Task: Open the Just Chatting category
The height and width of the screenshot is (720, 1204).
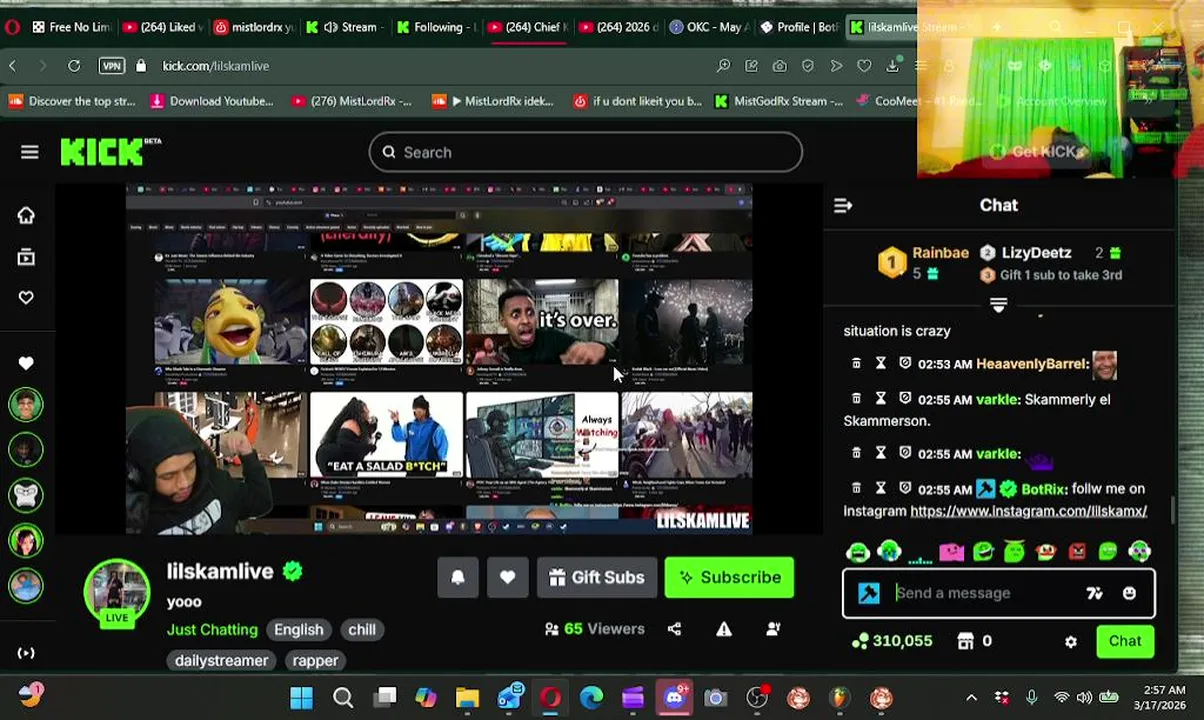Action: (212, 630)
